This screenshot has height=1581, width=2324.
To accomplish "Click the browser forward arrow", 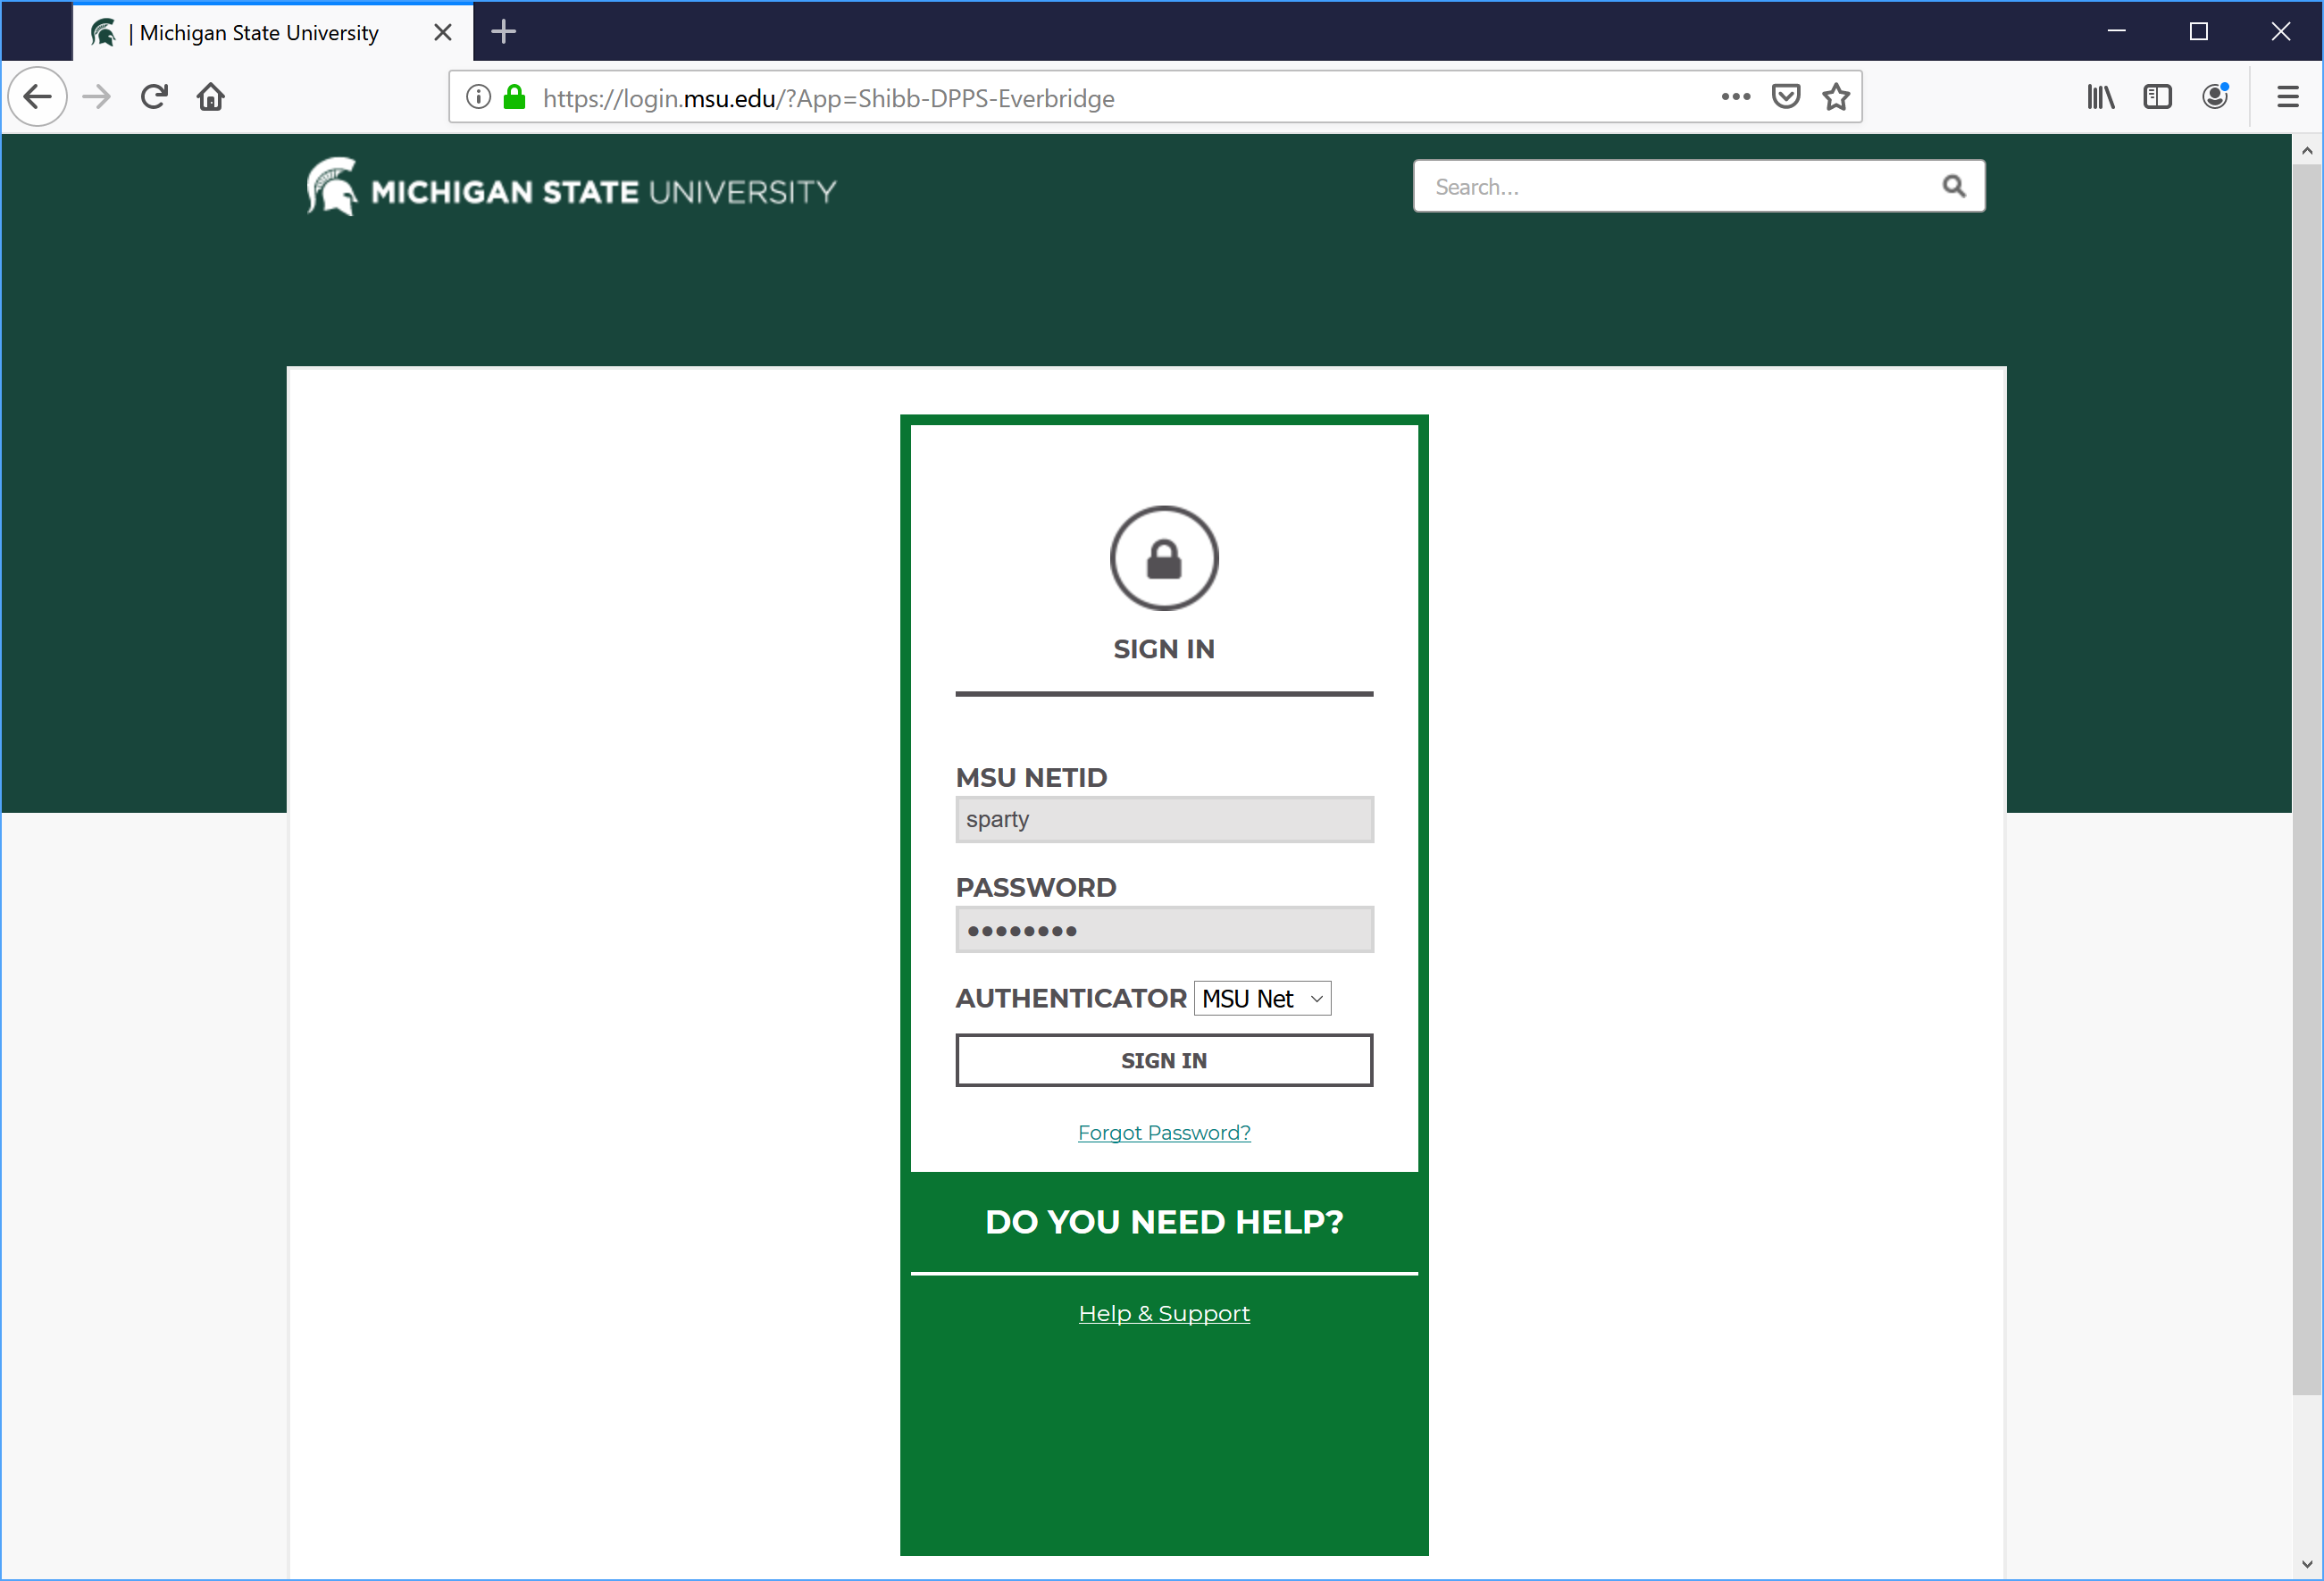I will click(x=97, y=97).
